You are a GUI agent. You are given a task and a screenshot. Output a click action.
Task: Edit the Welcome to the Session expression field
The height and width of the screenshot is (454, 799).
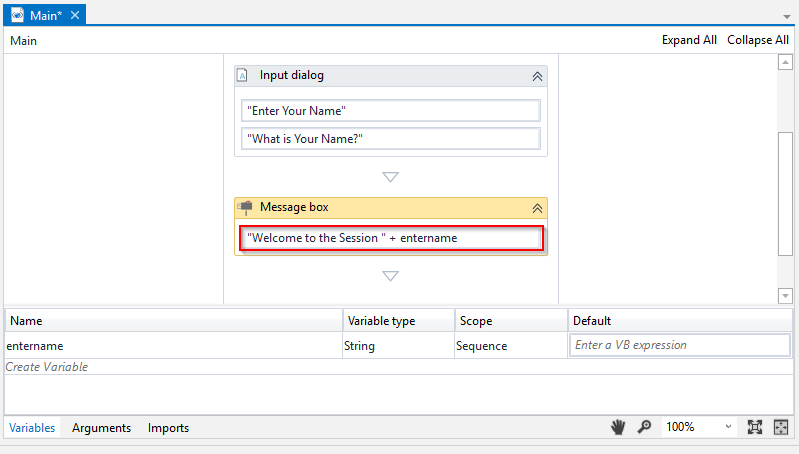(x=391, y=238)
